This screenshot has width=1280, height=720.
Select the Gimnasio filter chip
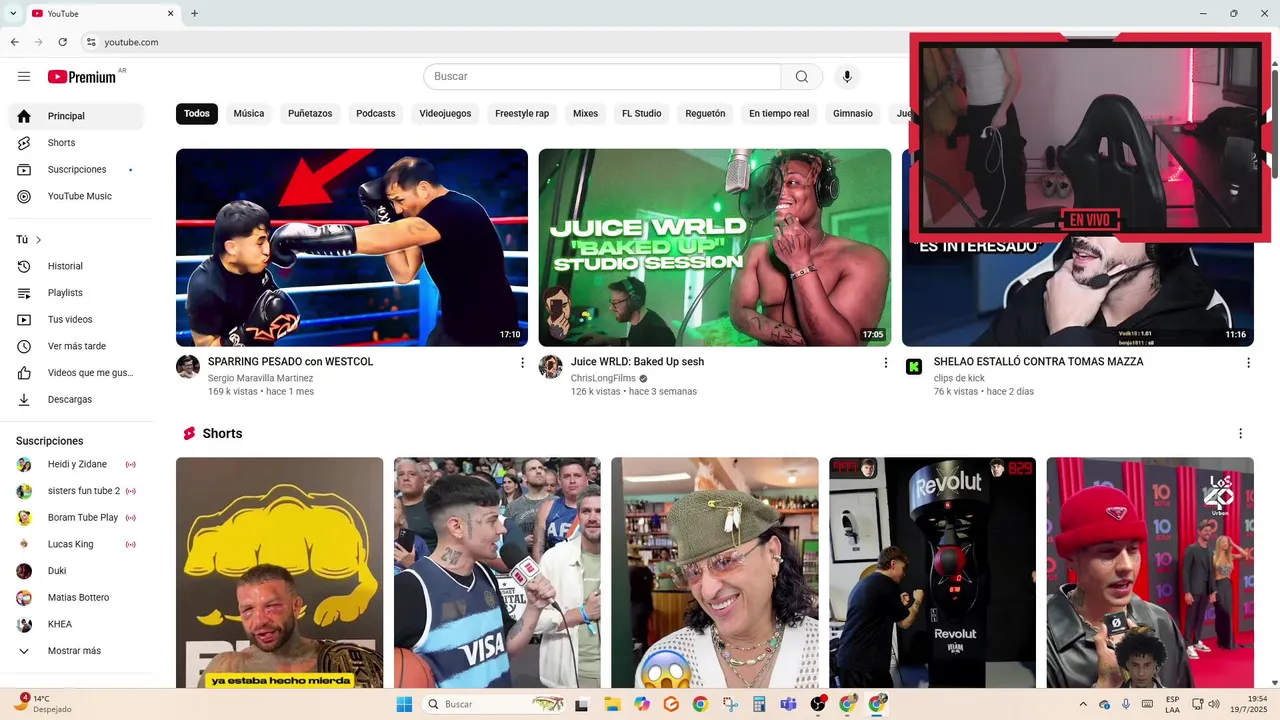pos(853,114)
